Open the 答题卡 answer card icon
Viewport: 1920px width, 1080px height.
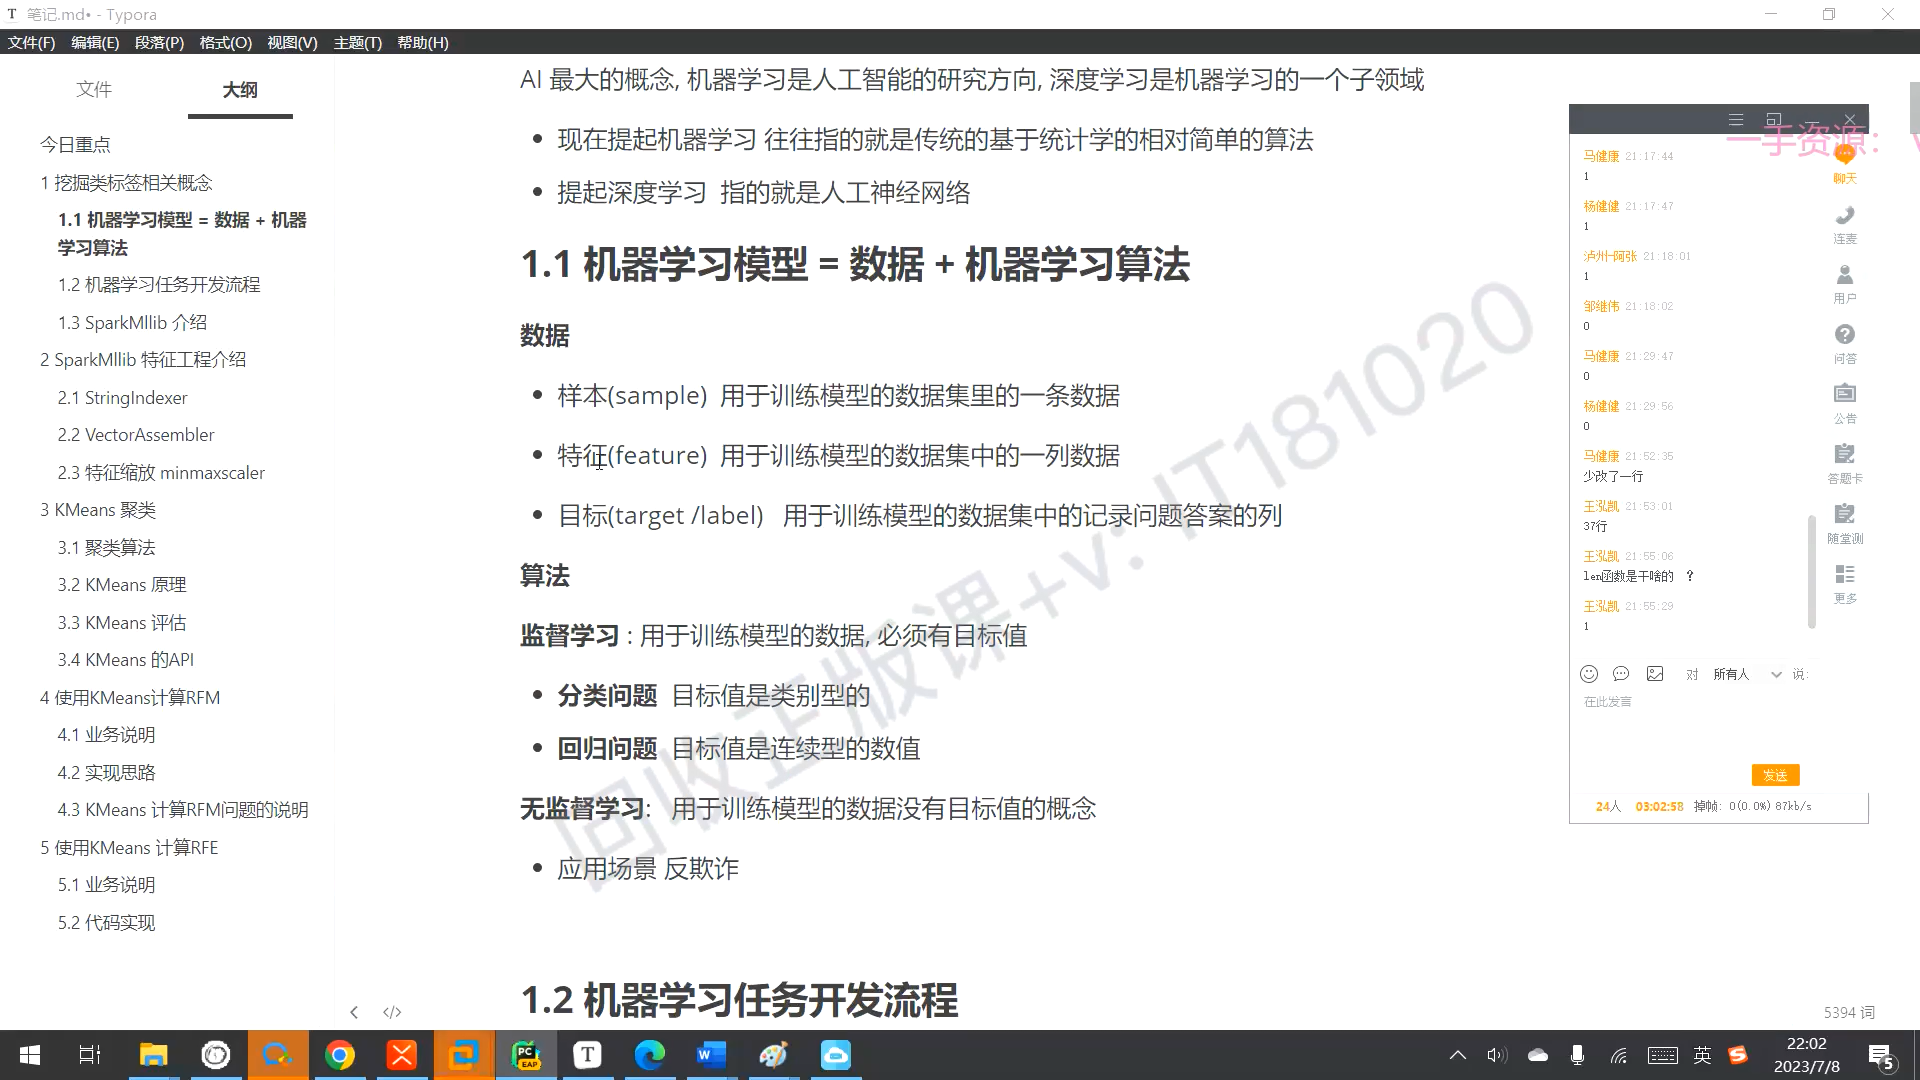pyautogui.click(x=1844, y=455)
